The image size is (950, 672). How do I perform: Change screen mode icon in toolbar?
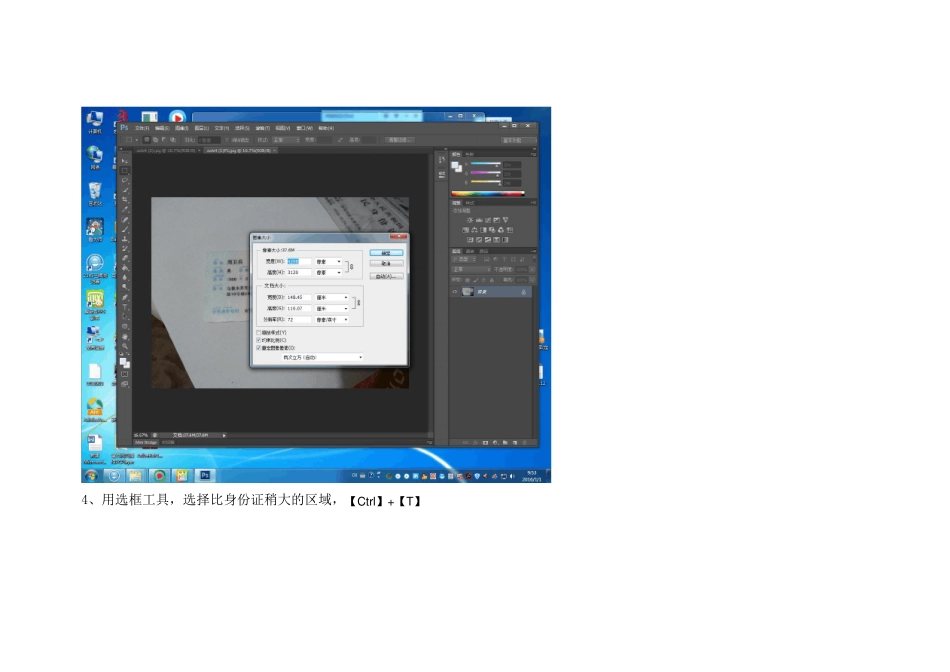[125, 384]
